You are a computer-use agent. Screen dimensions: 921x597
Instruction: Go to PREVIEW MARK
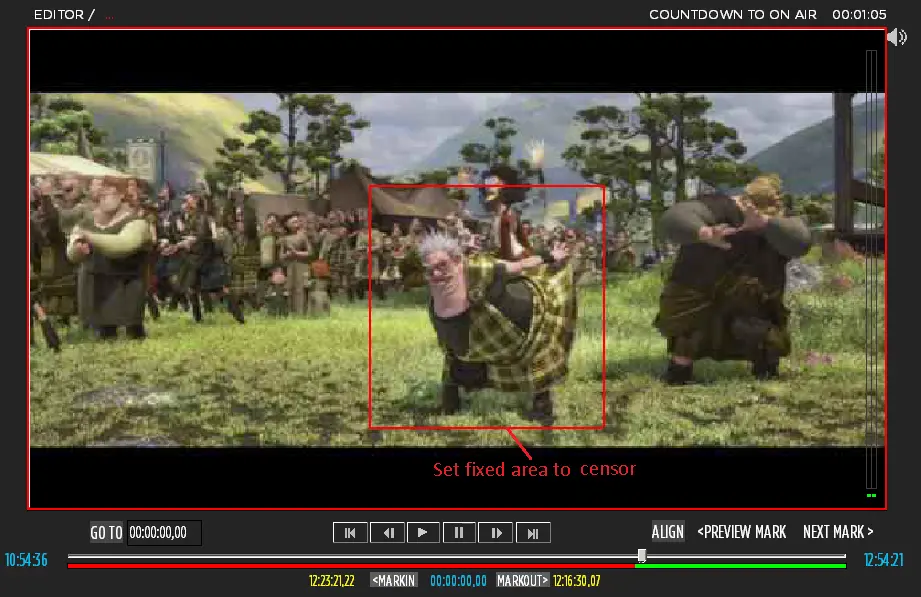pyautogui.click(x=742, y=532)
